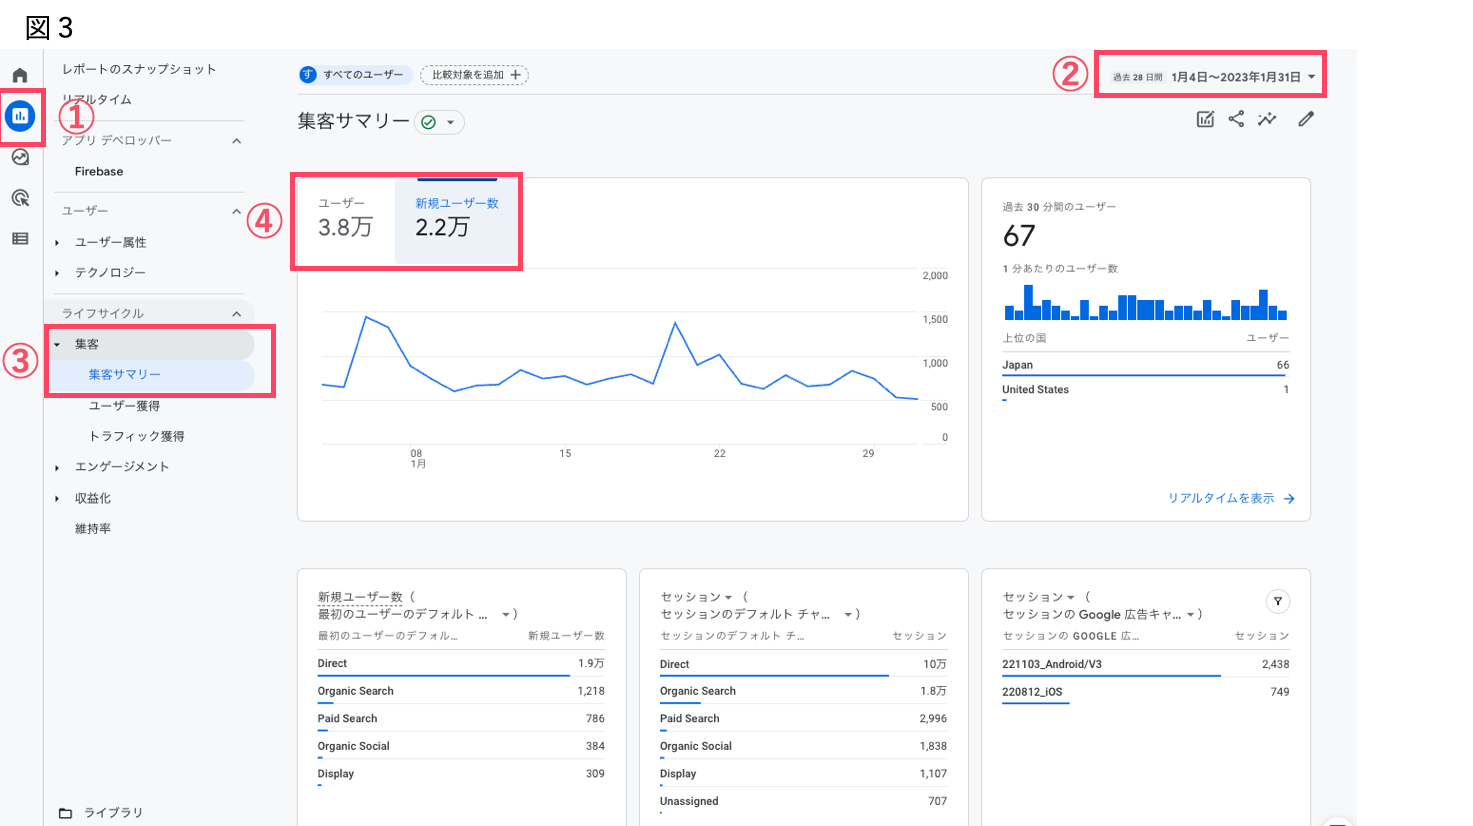Screen dimensions: 1473x826
Task: Open 最初のユーザーのデフォルト dimension dropdown
Action: (x=507, y=615)
